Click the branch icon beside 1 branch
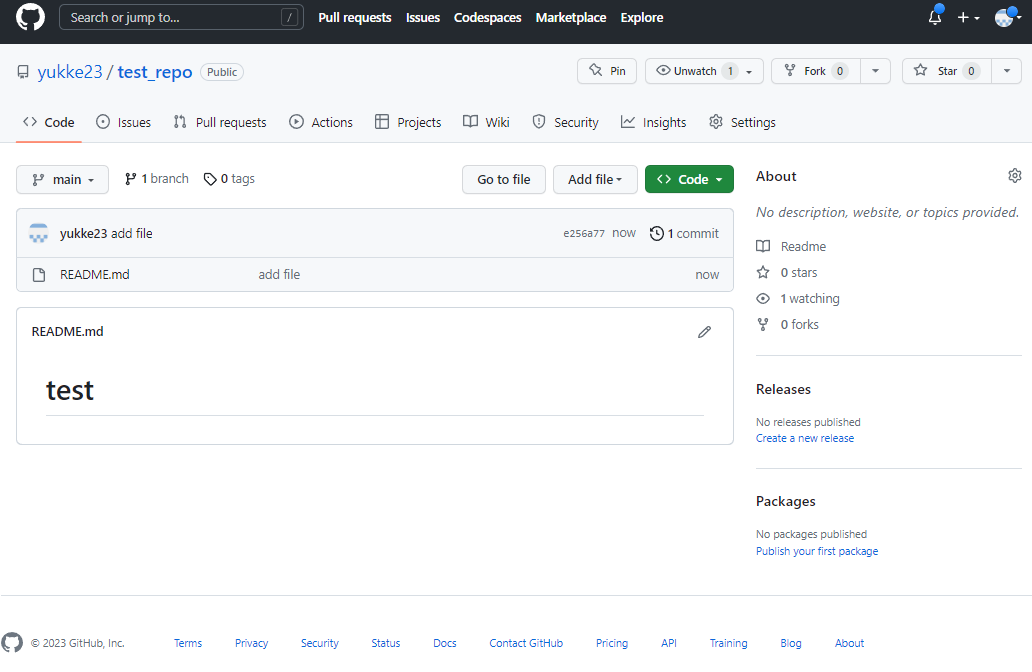Screen dimensions: 1032x672 pos(131,178)
